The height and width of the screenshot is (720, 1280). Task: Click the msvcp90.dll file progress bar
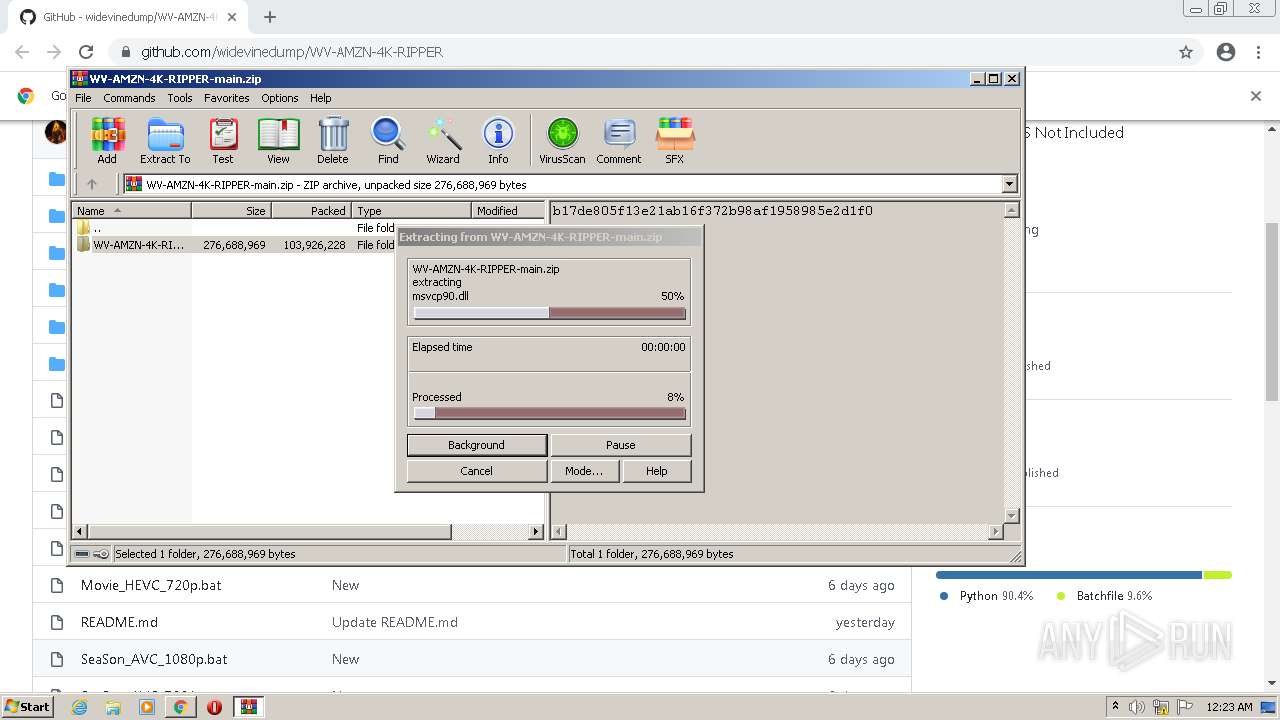click(549, 313)
